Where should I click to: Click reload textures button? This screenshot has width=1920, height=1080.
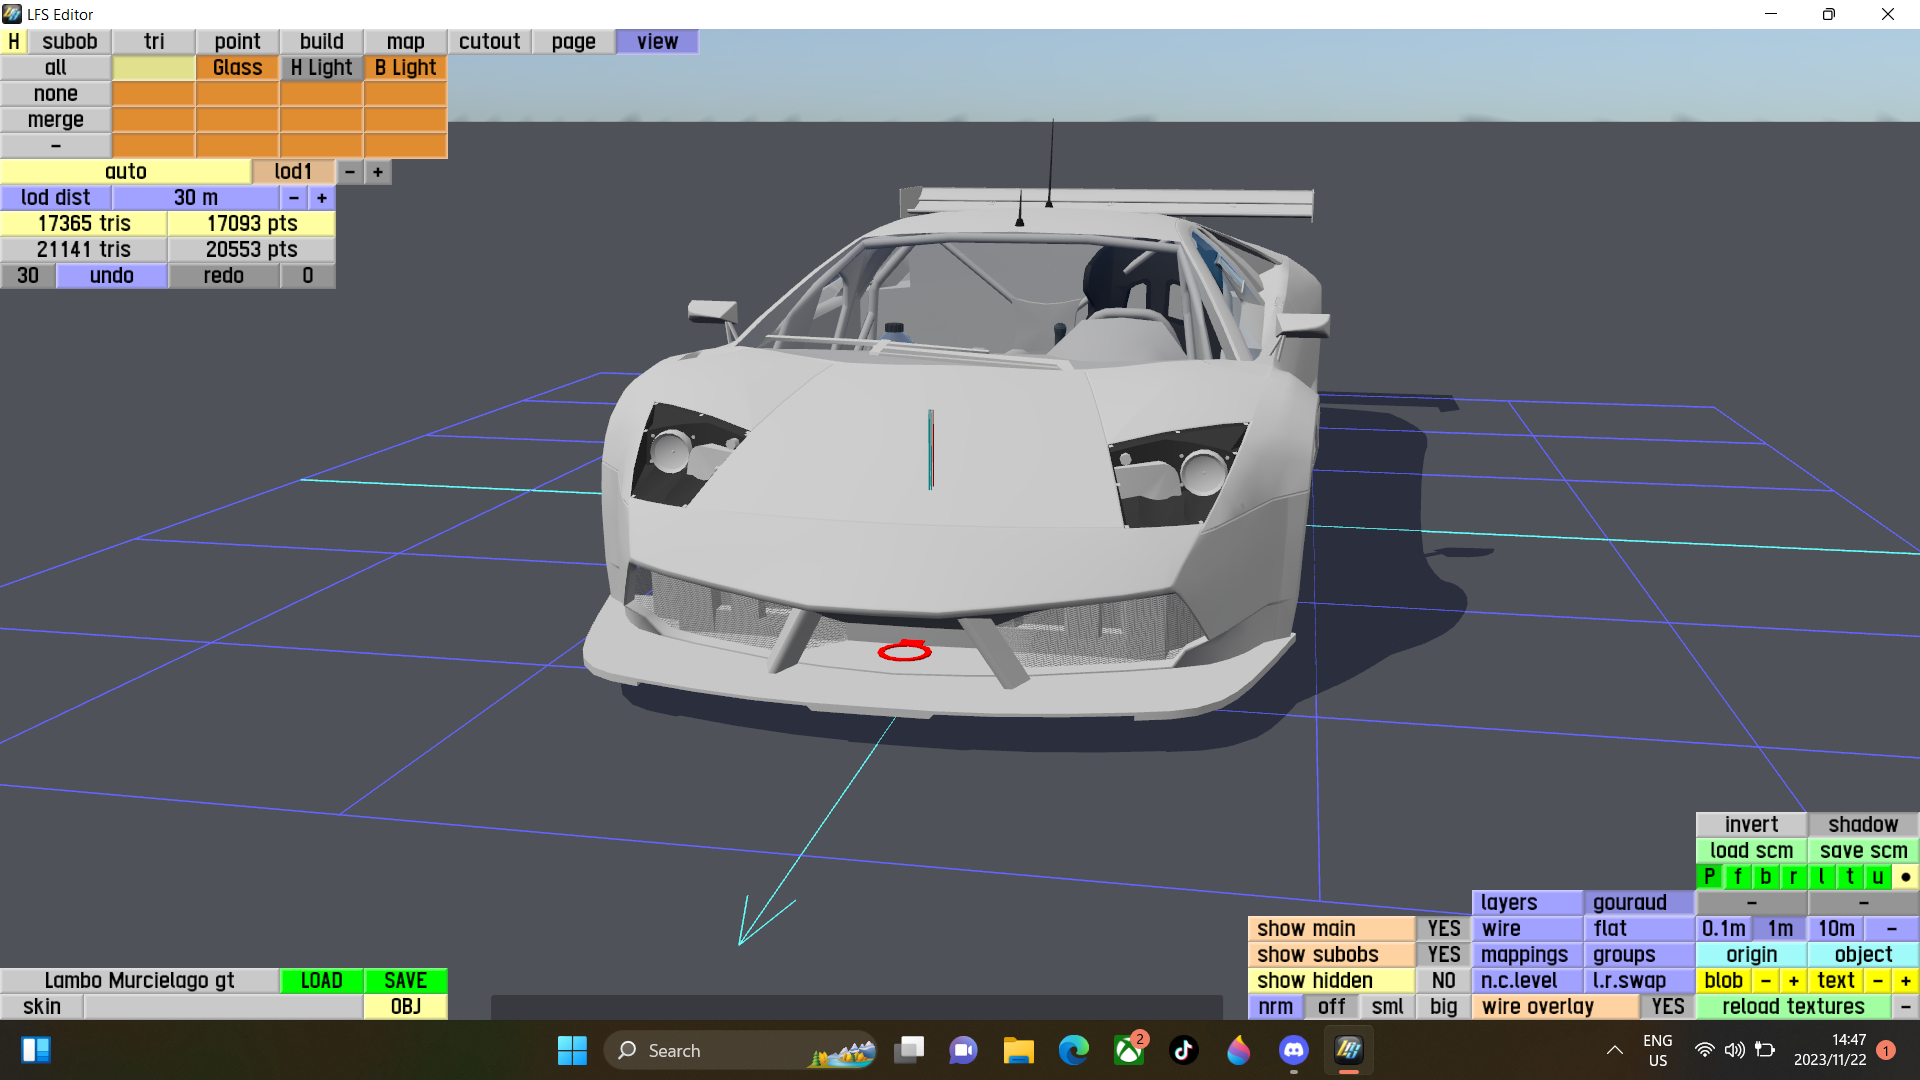(x=1792, y=1007)
